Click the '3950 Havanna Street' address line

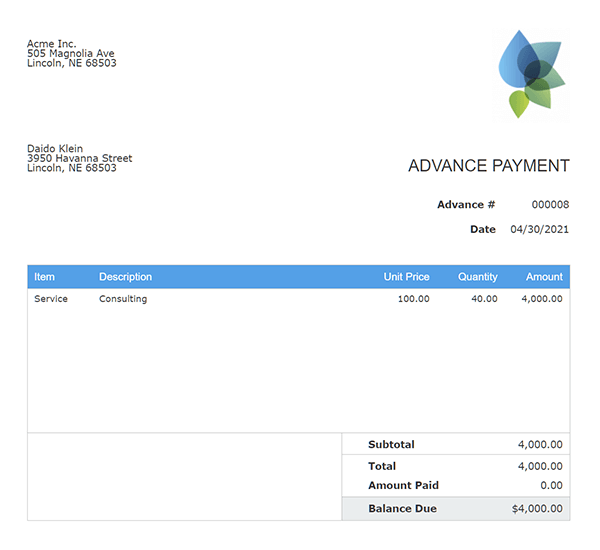coord(80,158)
